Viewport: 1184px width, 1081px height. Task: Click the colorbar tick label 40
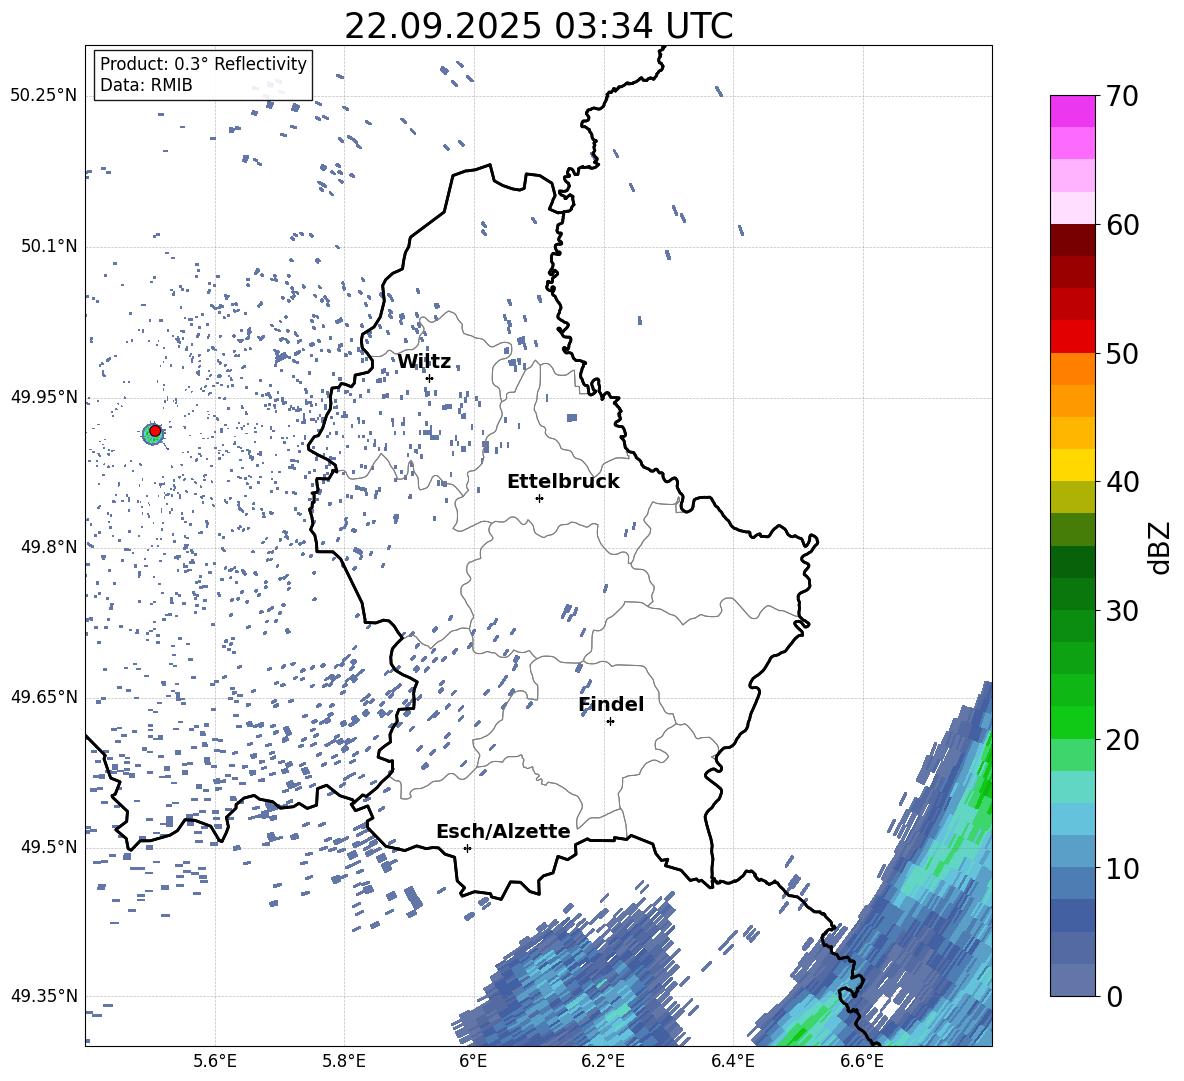pos(1123,482)
